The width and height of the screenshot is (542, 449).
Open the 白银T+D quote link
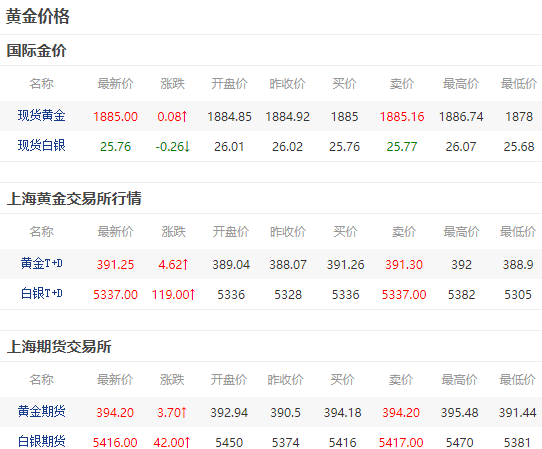[41, 293]
